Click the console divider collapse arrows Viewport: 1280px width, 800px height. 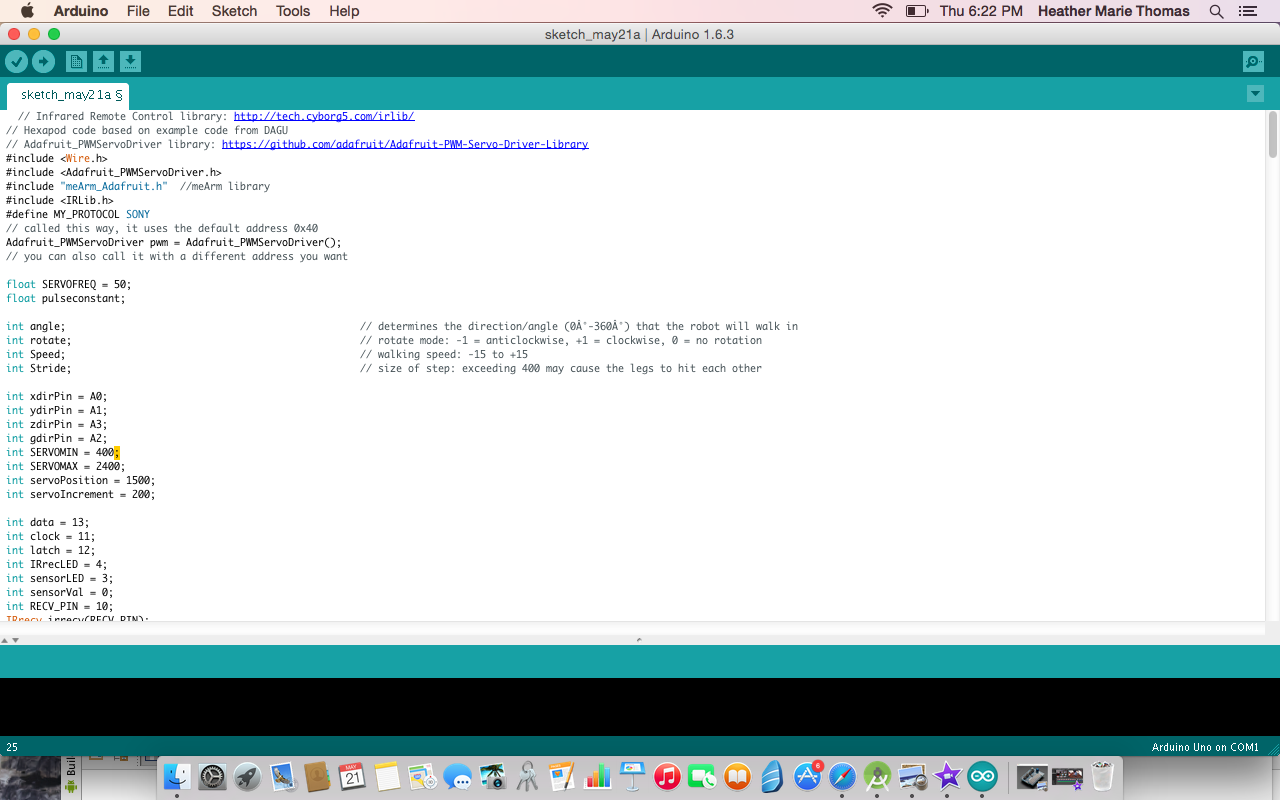point(12,639)
